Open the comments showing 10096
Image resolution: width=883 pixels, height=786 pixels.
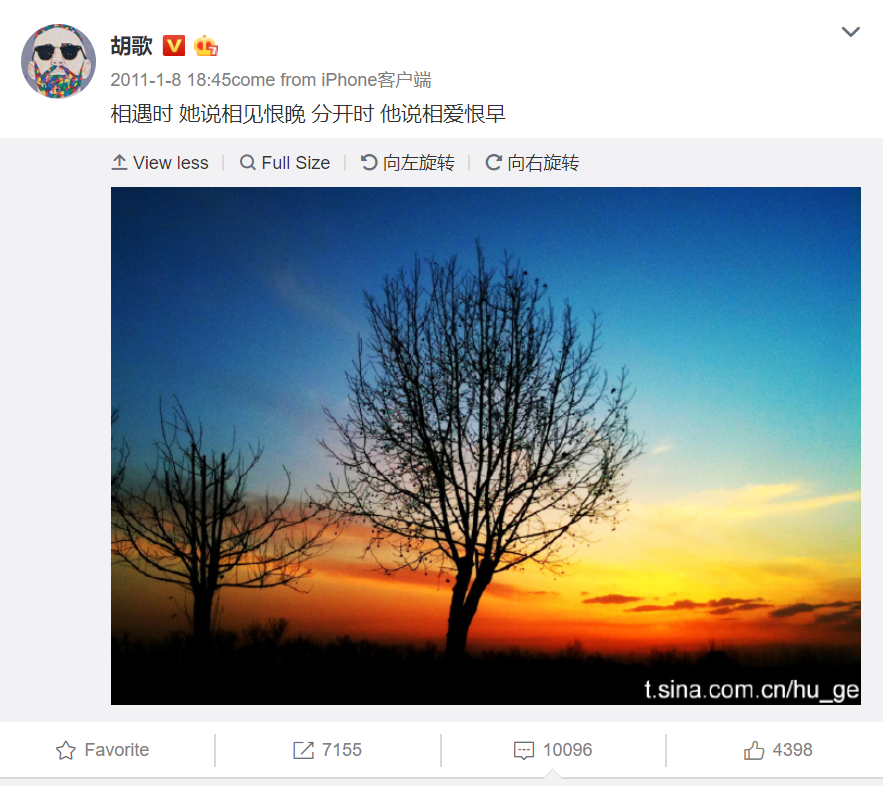[552, 750]
